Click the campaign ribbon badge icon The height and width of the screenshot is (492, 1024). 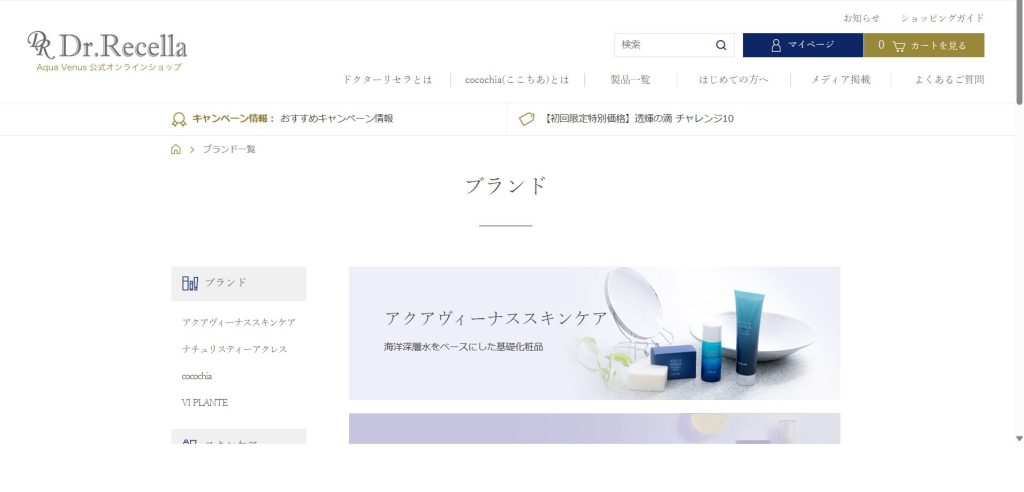(179, 119)
